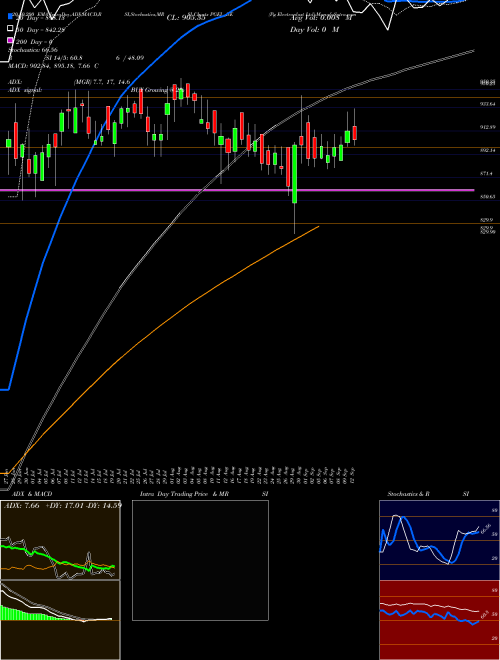500x660 pixels.
Task: Click the 'ADX signal:' label
Action: pos(25,90)
